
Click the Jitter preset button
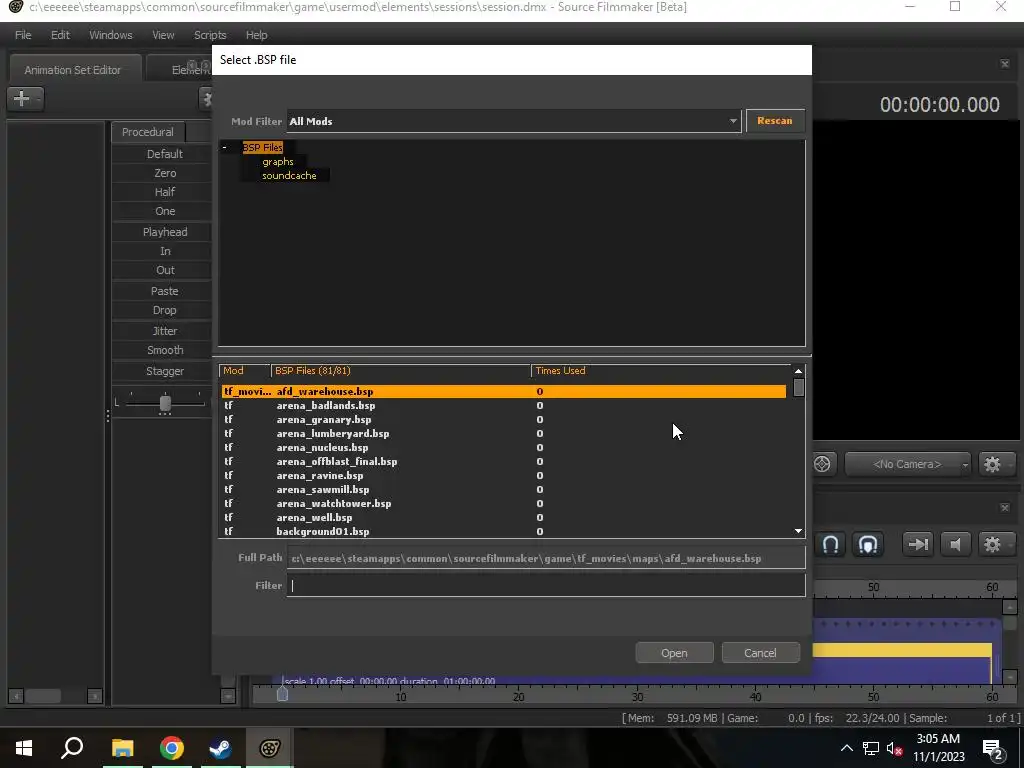point(165,331)
